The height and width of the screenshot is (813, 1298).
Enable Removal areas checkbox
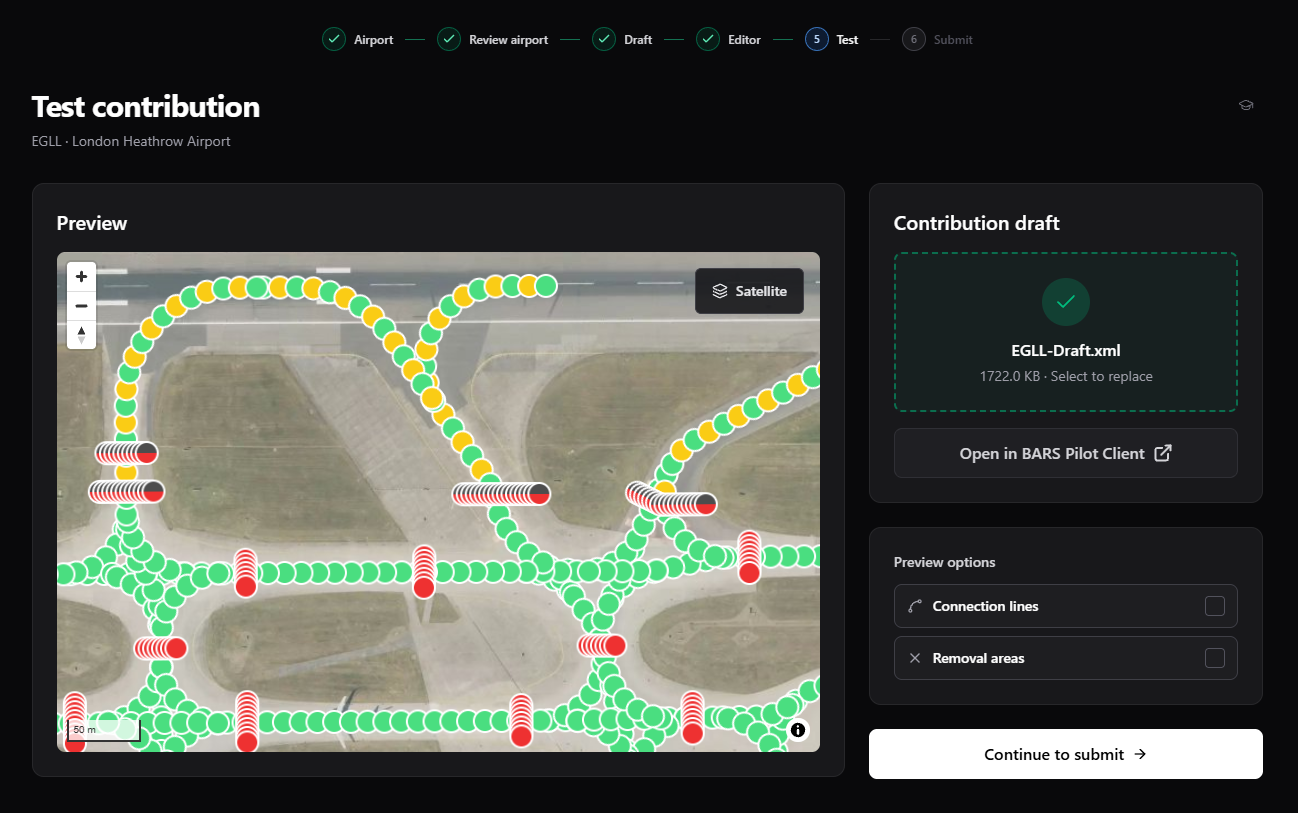click(1215, 658)
